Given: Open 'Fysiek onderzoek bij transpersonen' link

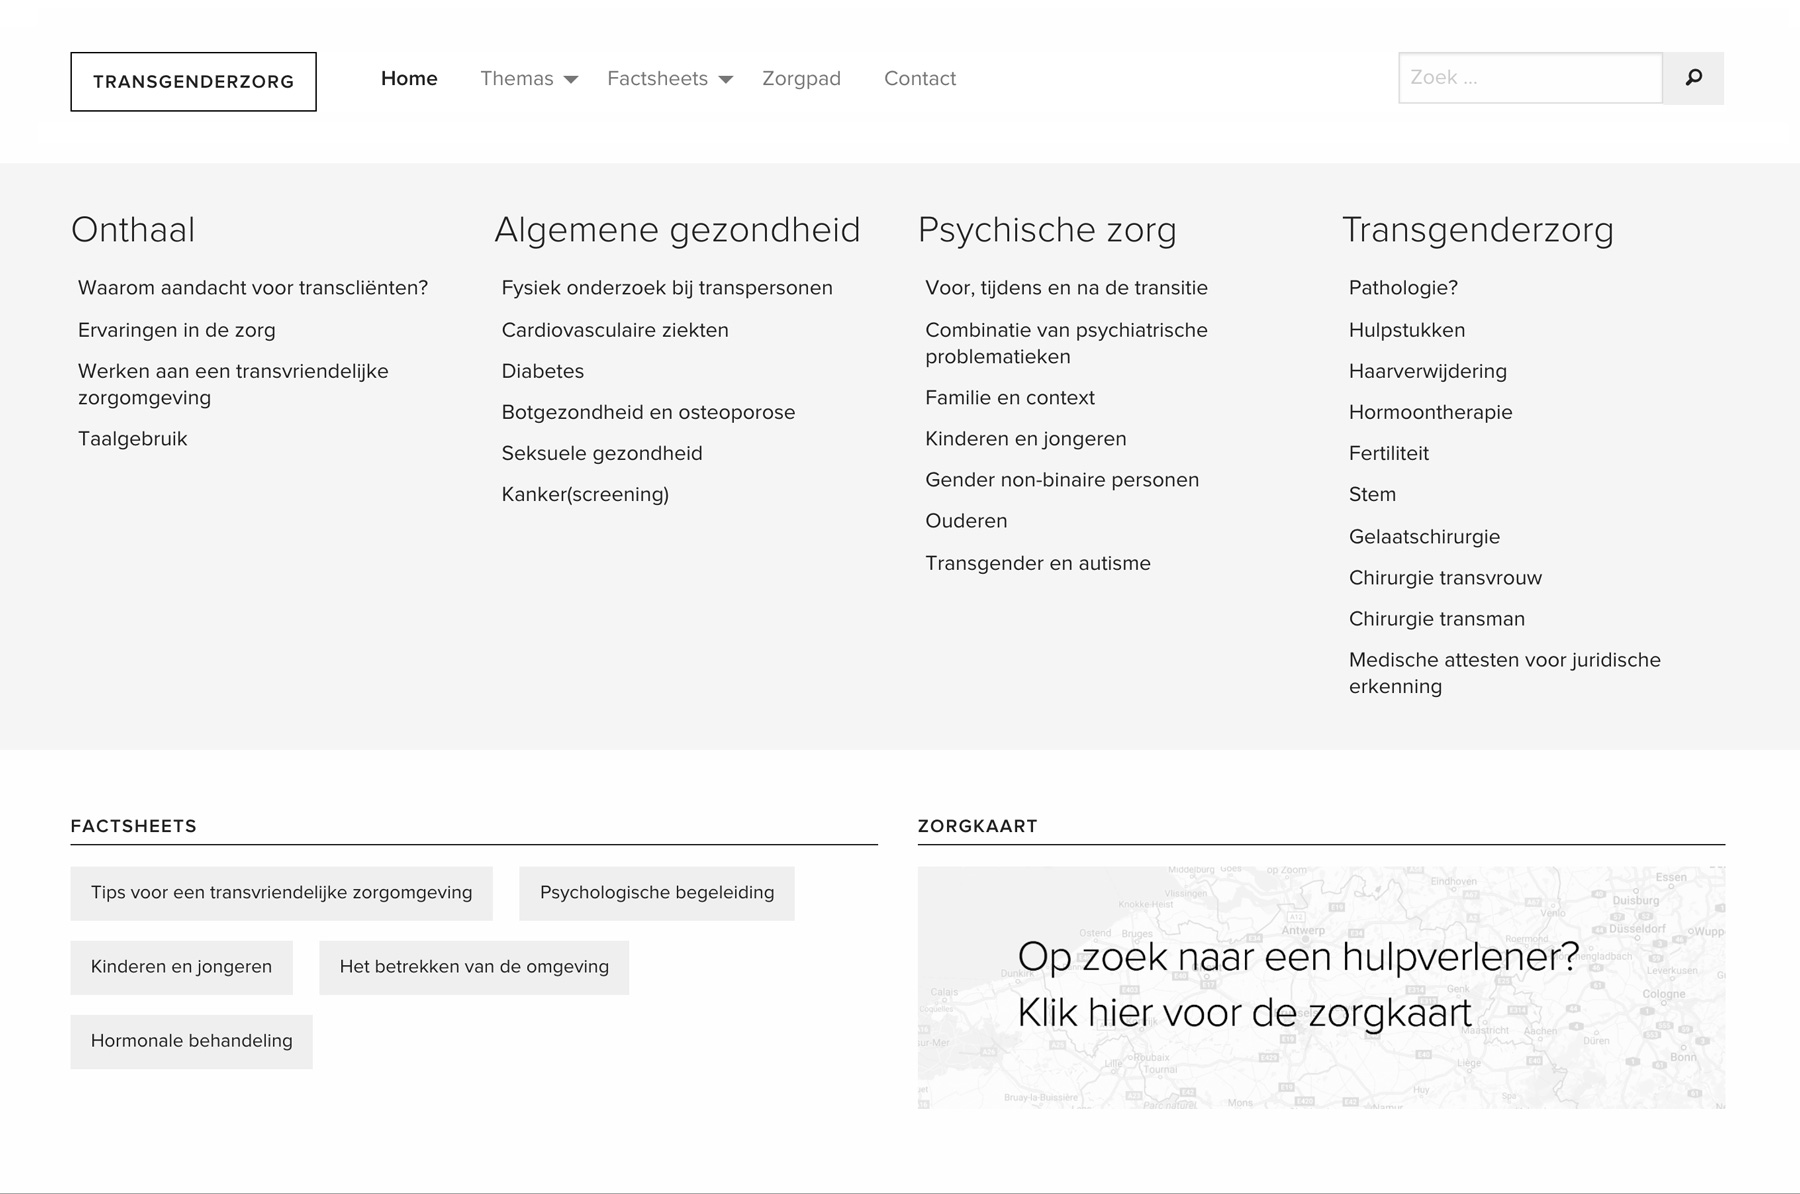Looking at the screenshot, I should (667, 288).
